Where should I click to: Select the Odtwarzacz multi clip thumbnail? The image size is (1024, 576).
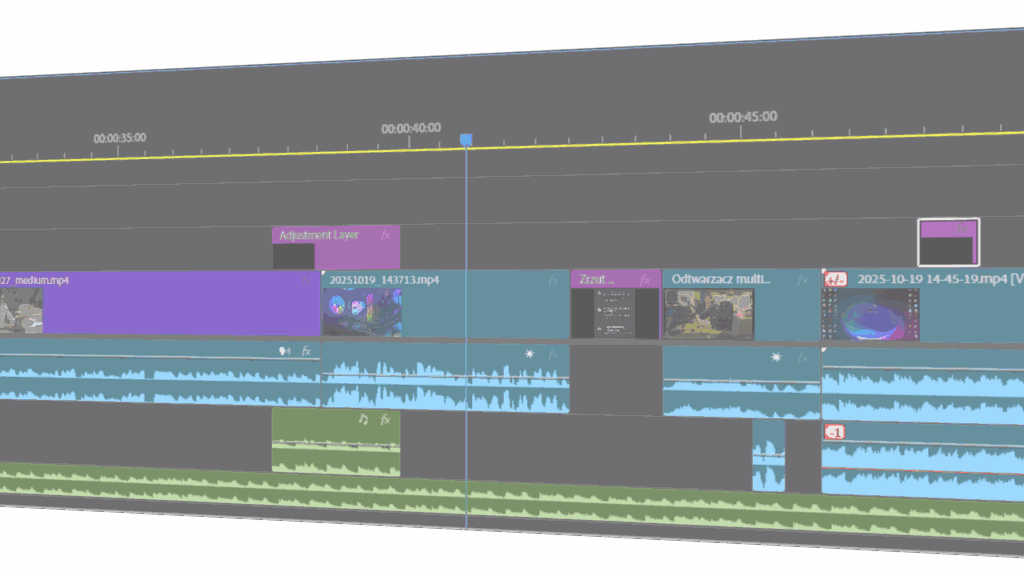coord(708,314)
